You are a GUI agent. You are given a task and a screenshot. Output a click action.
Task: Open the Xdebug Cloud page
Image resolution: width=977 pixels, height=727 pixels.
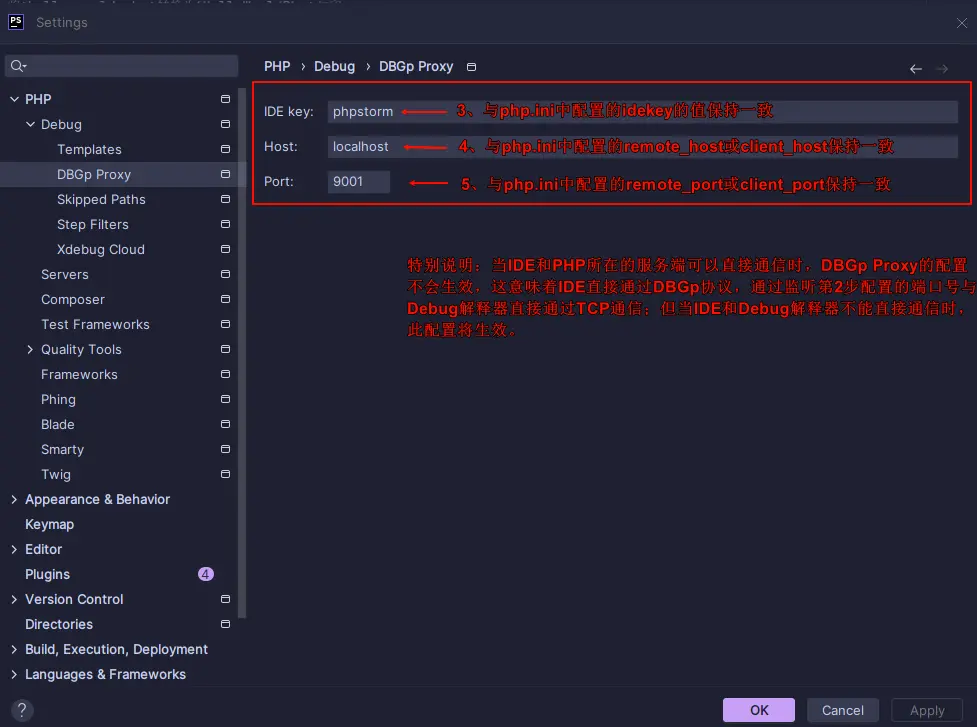(100, 249)
